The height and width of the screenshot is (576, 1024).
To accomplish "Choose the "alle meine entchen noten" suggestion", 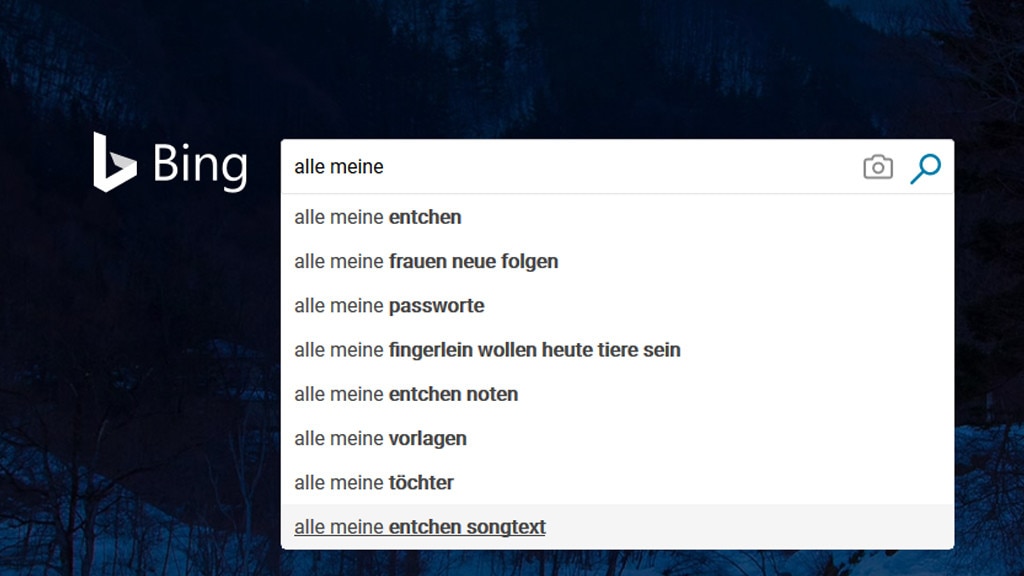I will [x=617, y=394].
